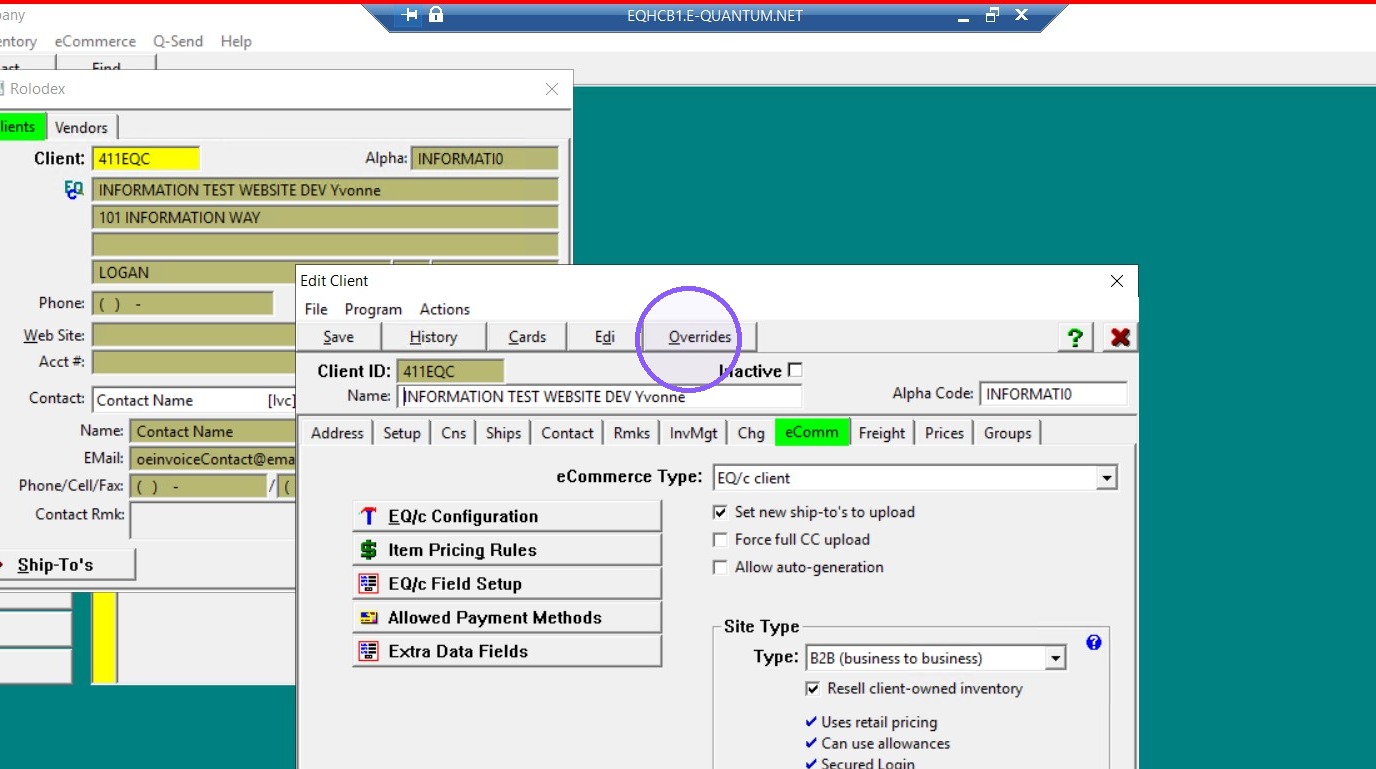This screenshot has height=769, width=1376.
Task: Switch to the Address tab
Action: (337, 433)
